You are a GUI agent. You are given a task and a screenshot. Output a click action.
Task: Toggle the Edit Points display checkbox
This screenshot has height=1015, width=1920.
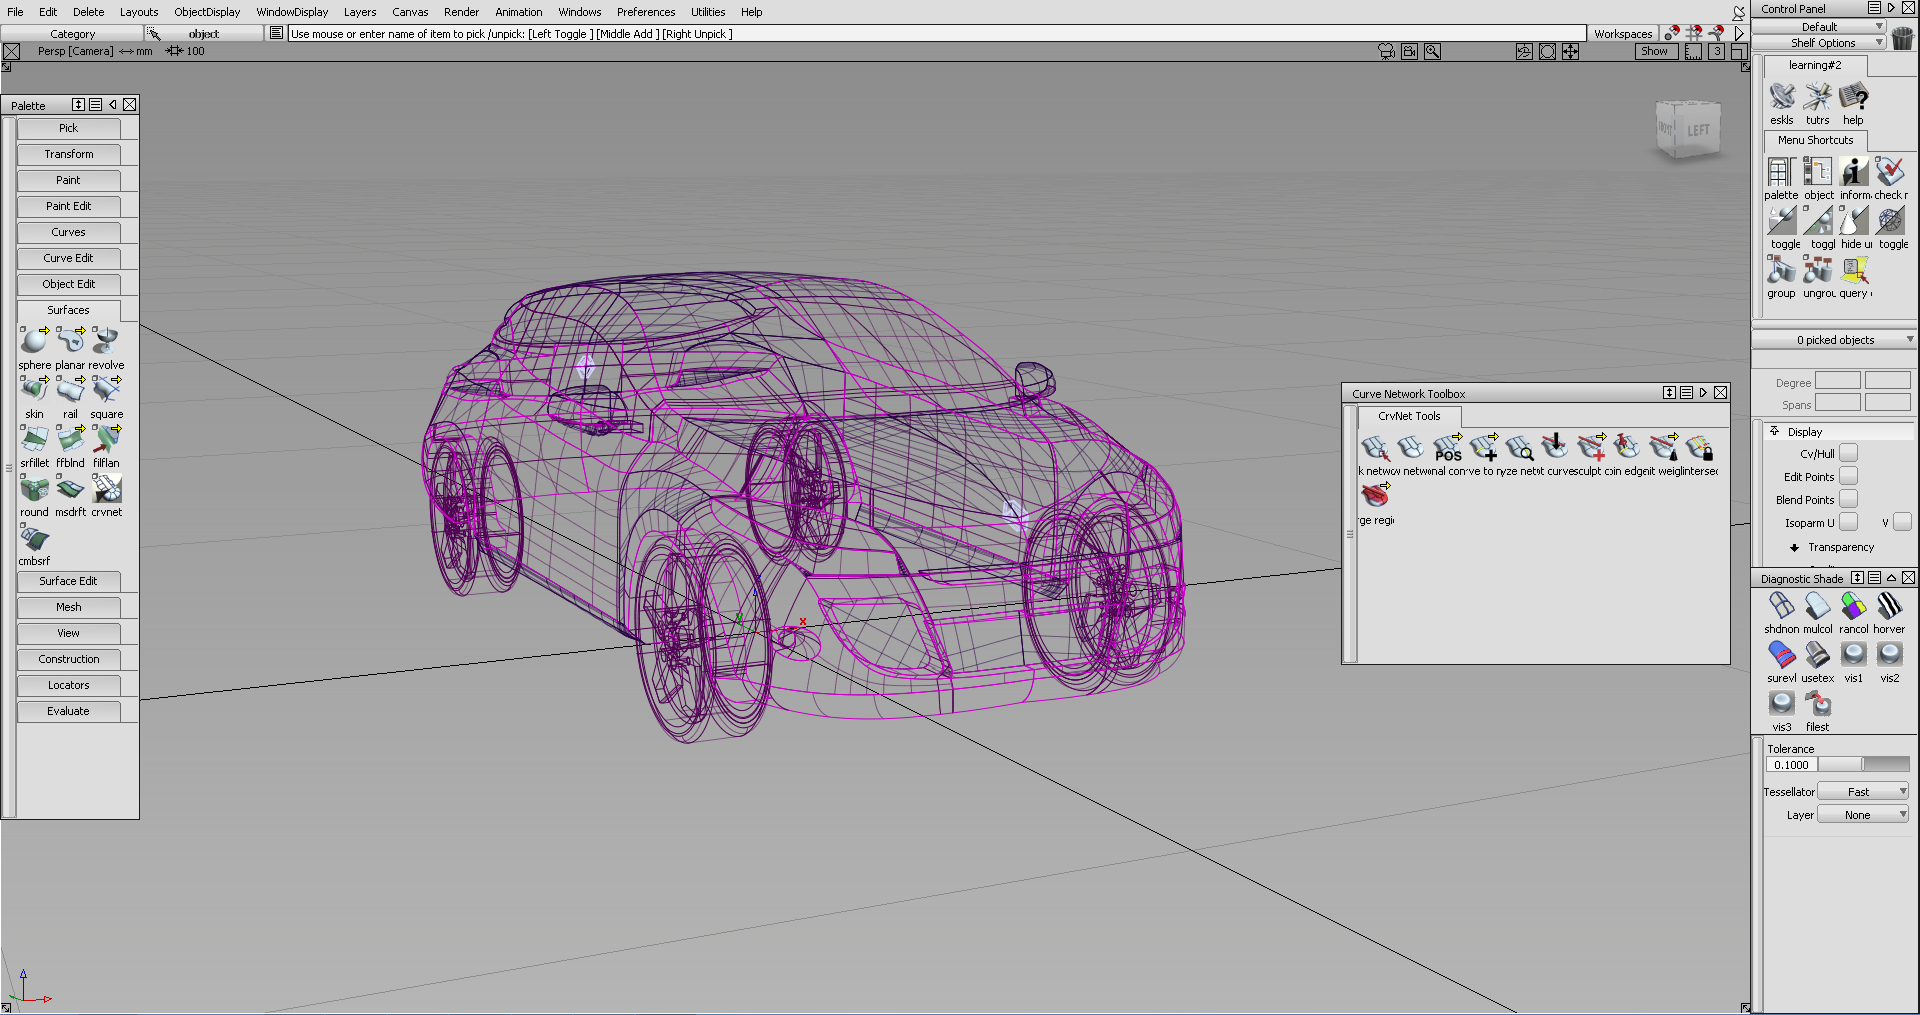[1848, 476]
